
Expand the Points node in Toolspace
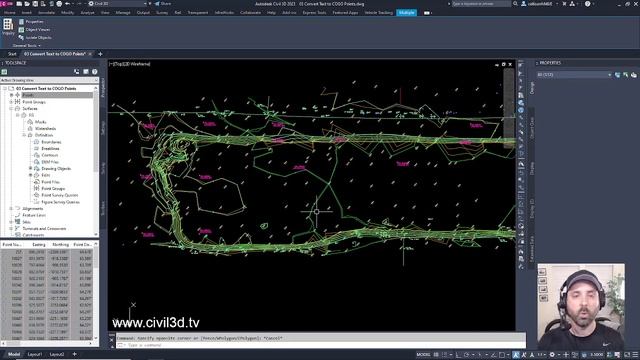pyautogui.click(x=11, y=95)
